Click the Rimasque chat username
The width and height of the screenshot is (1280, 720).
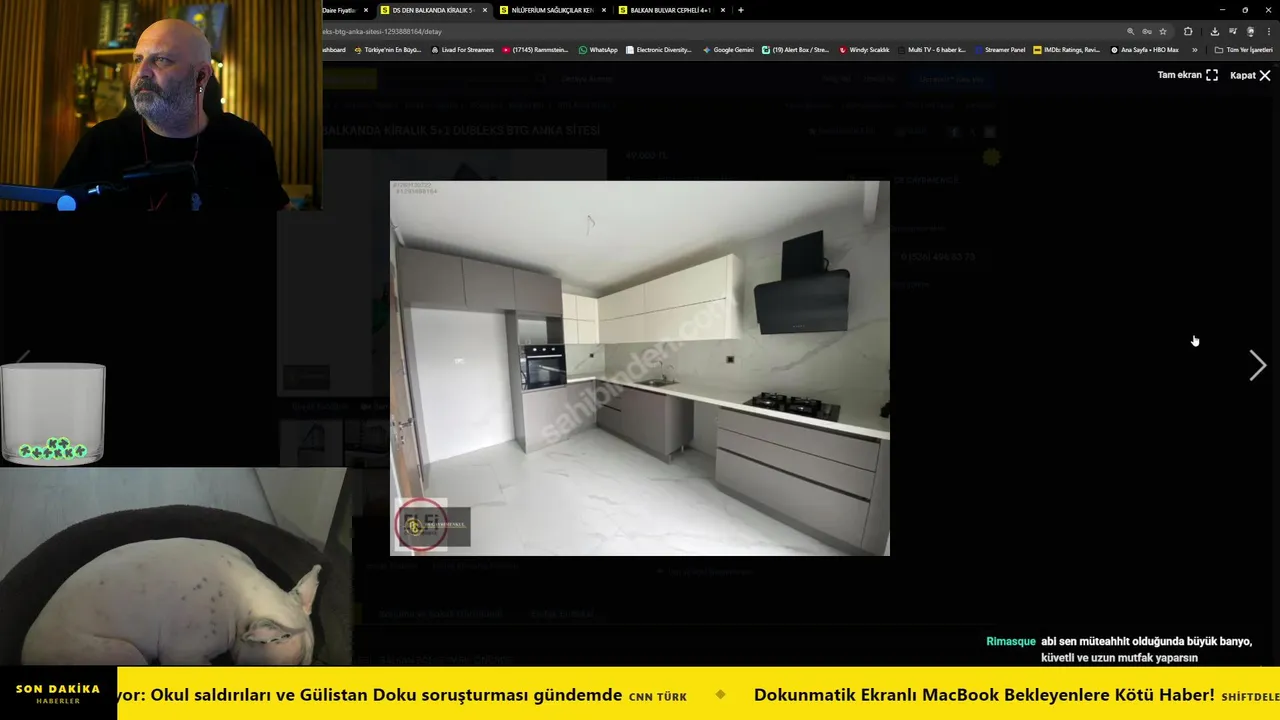(x=1010, y=642)
